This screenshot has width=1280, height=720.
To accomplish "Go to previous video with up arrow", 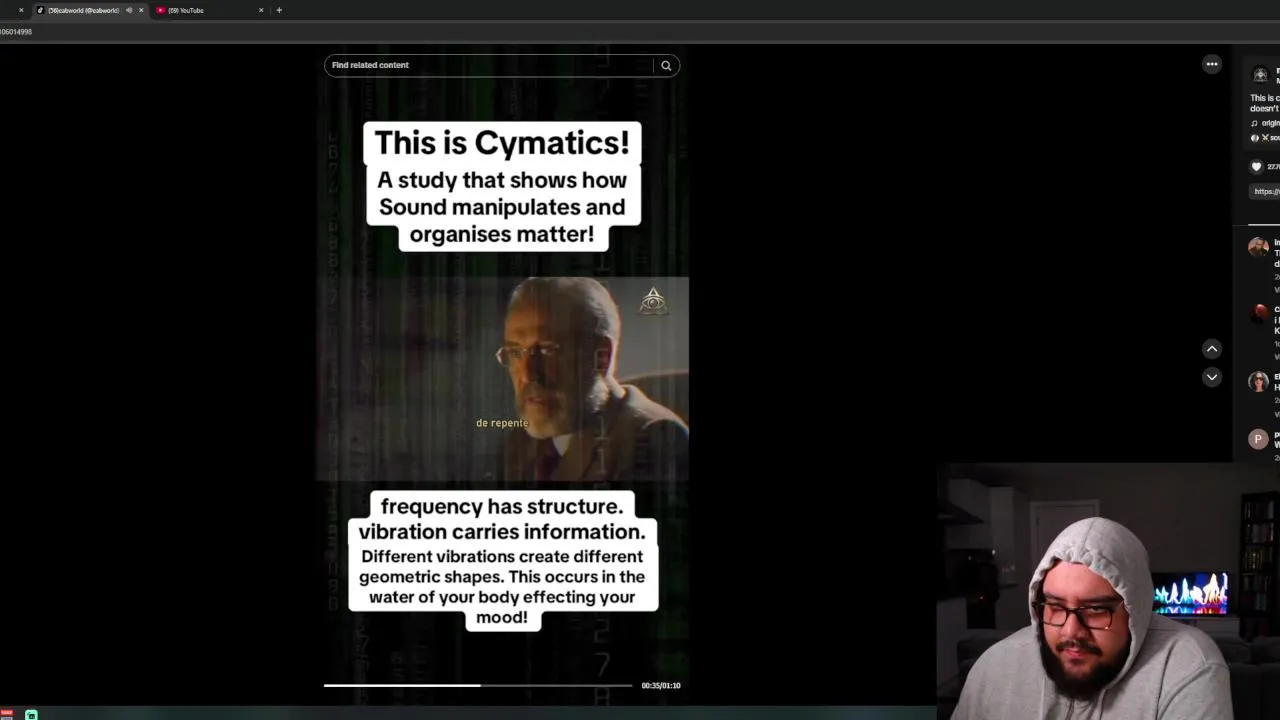I will [1212, 349].
